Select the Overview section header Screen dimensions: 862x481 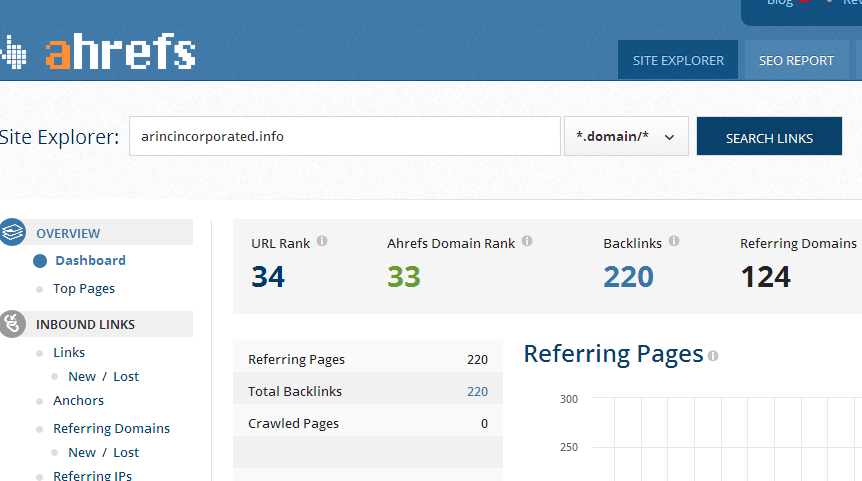[96, 233]
